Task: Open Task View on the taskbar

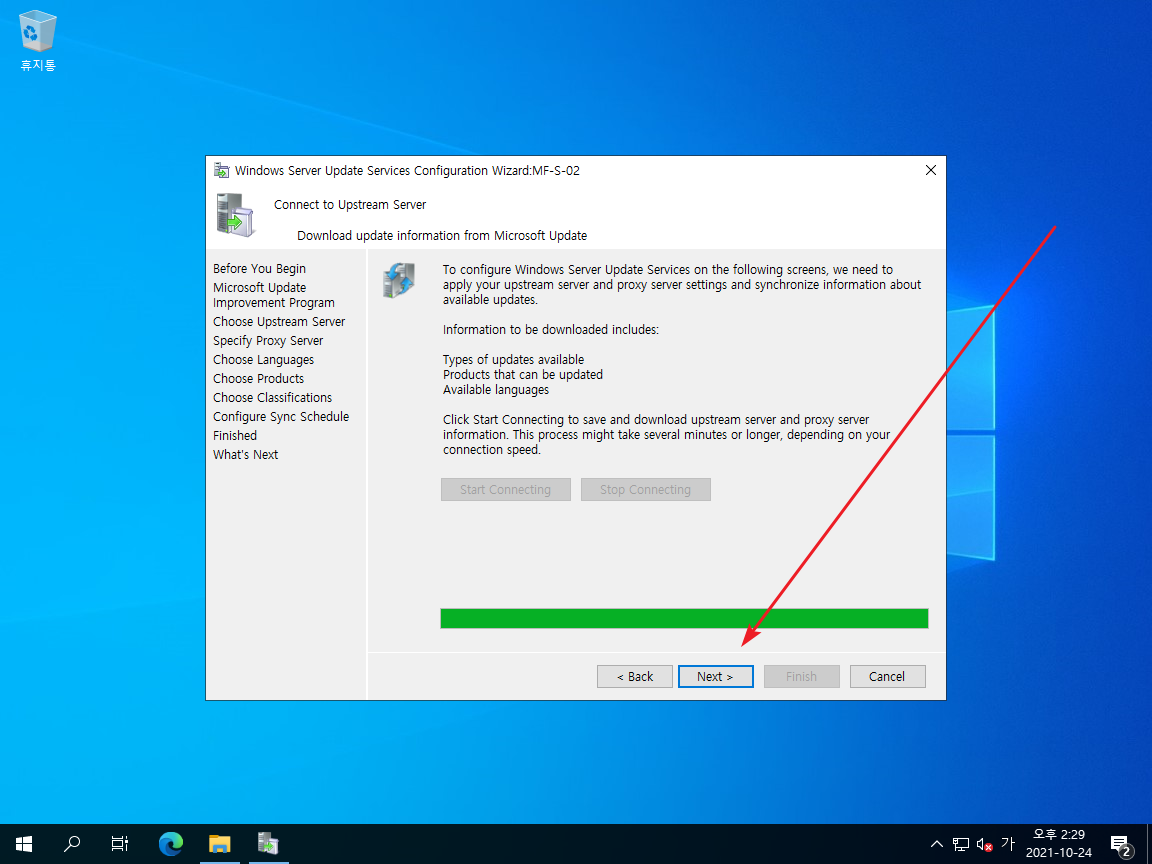Action: [x=119, y=843]
